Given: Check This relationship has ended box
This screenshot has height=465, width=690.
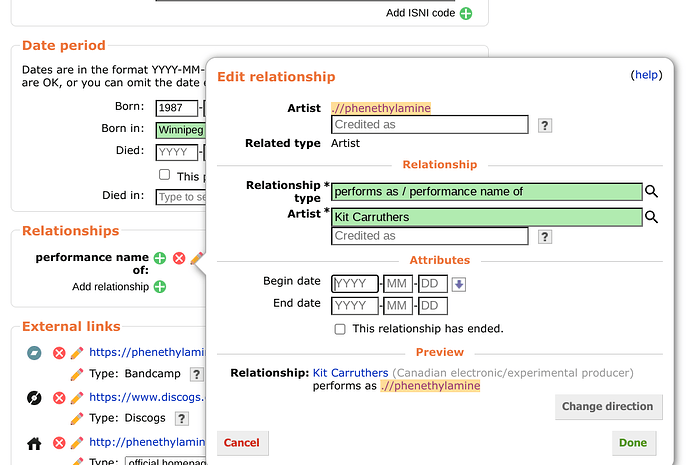Looking at the screenshot, I should 340,329.
